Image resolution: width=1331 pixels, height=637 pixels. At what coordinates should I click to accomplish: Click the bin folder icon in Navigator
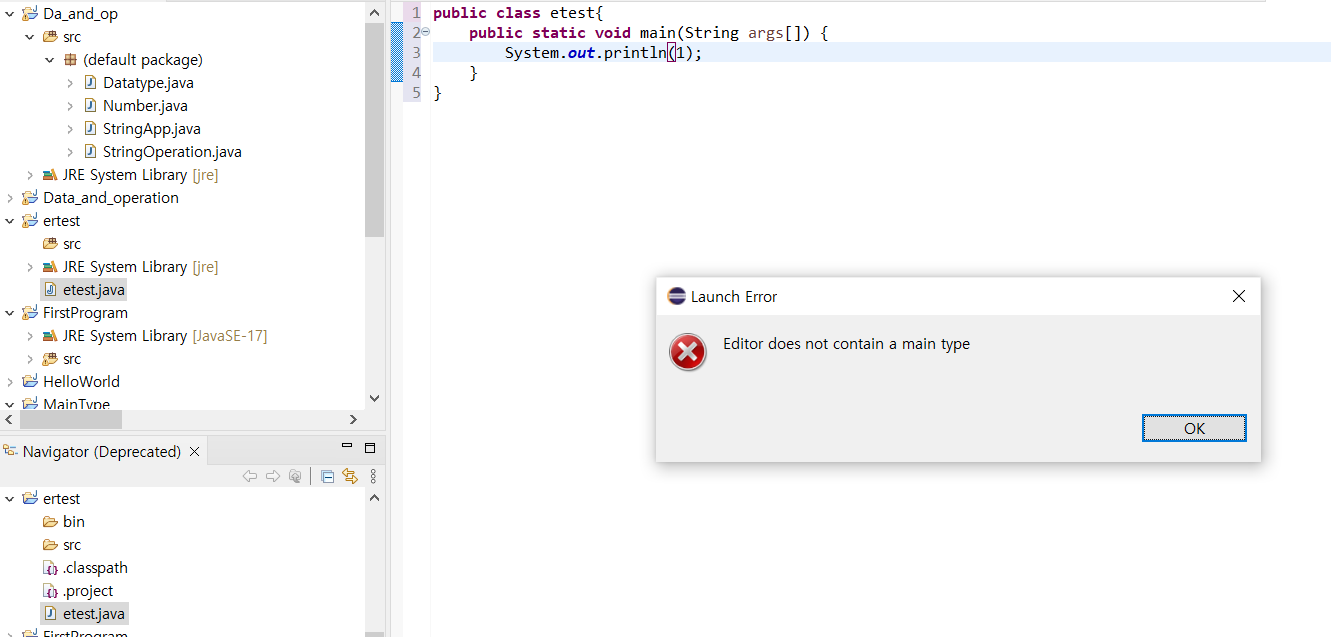click(50, 522)
